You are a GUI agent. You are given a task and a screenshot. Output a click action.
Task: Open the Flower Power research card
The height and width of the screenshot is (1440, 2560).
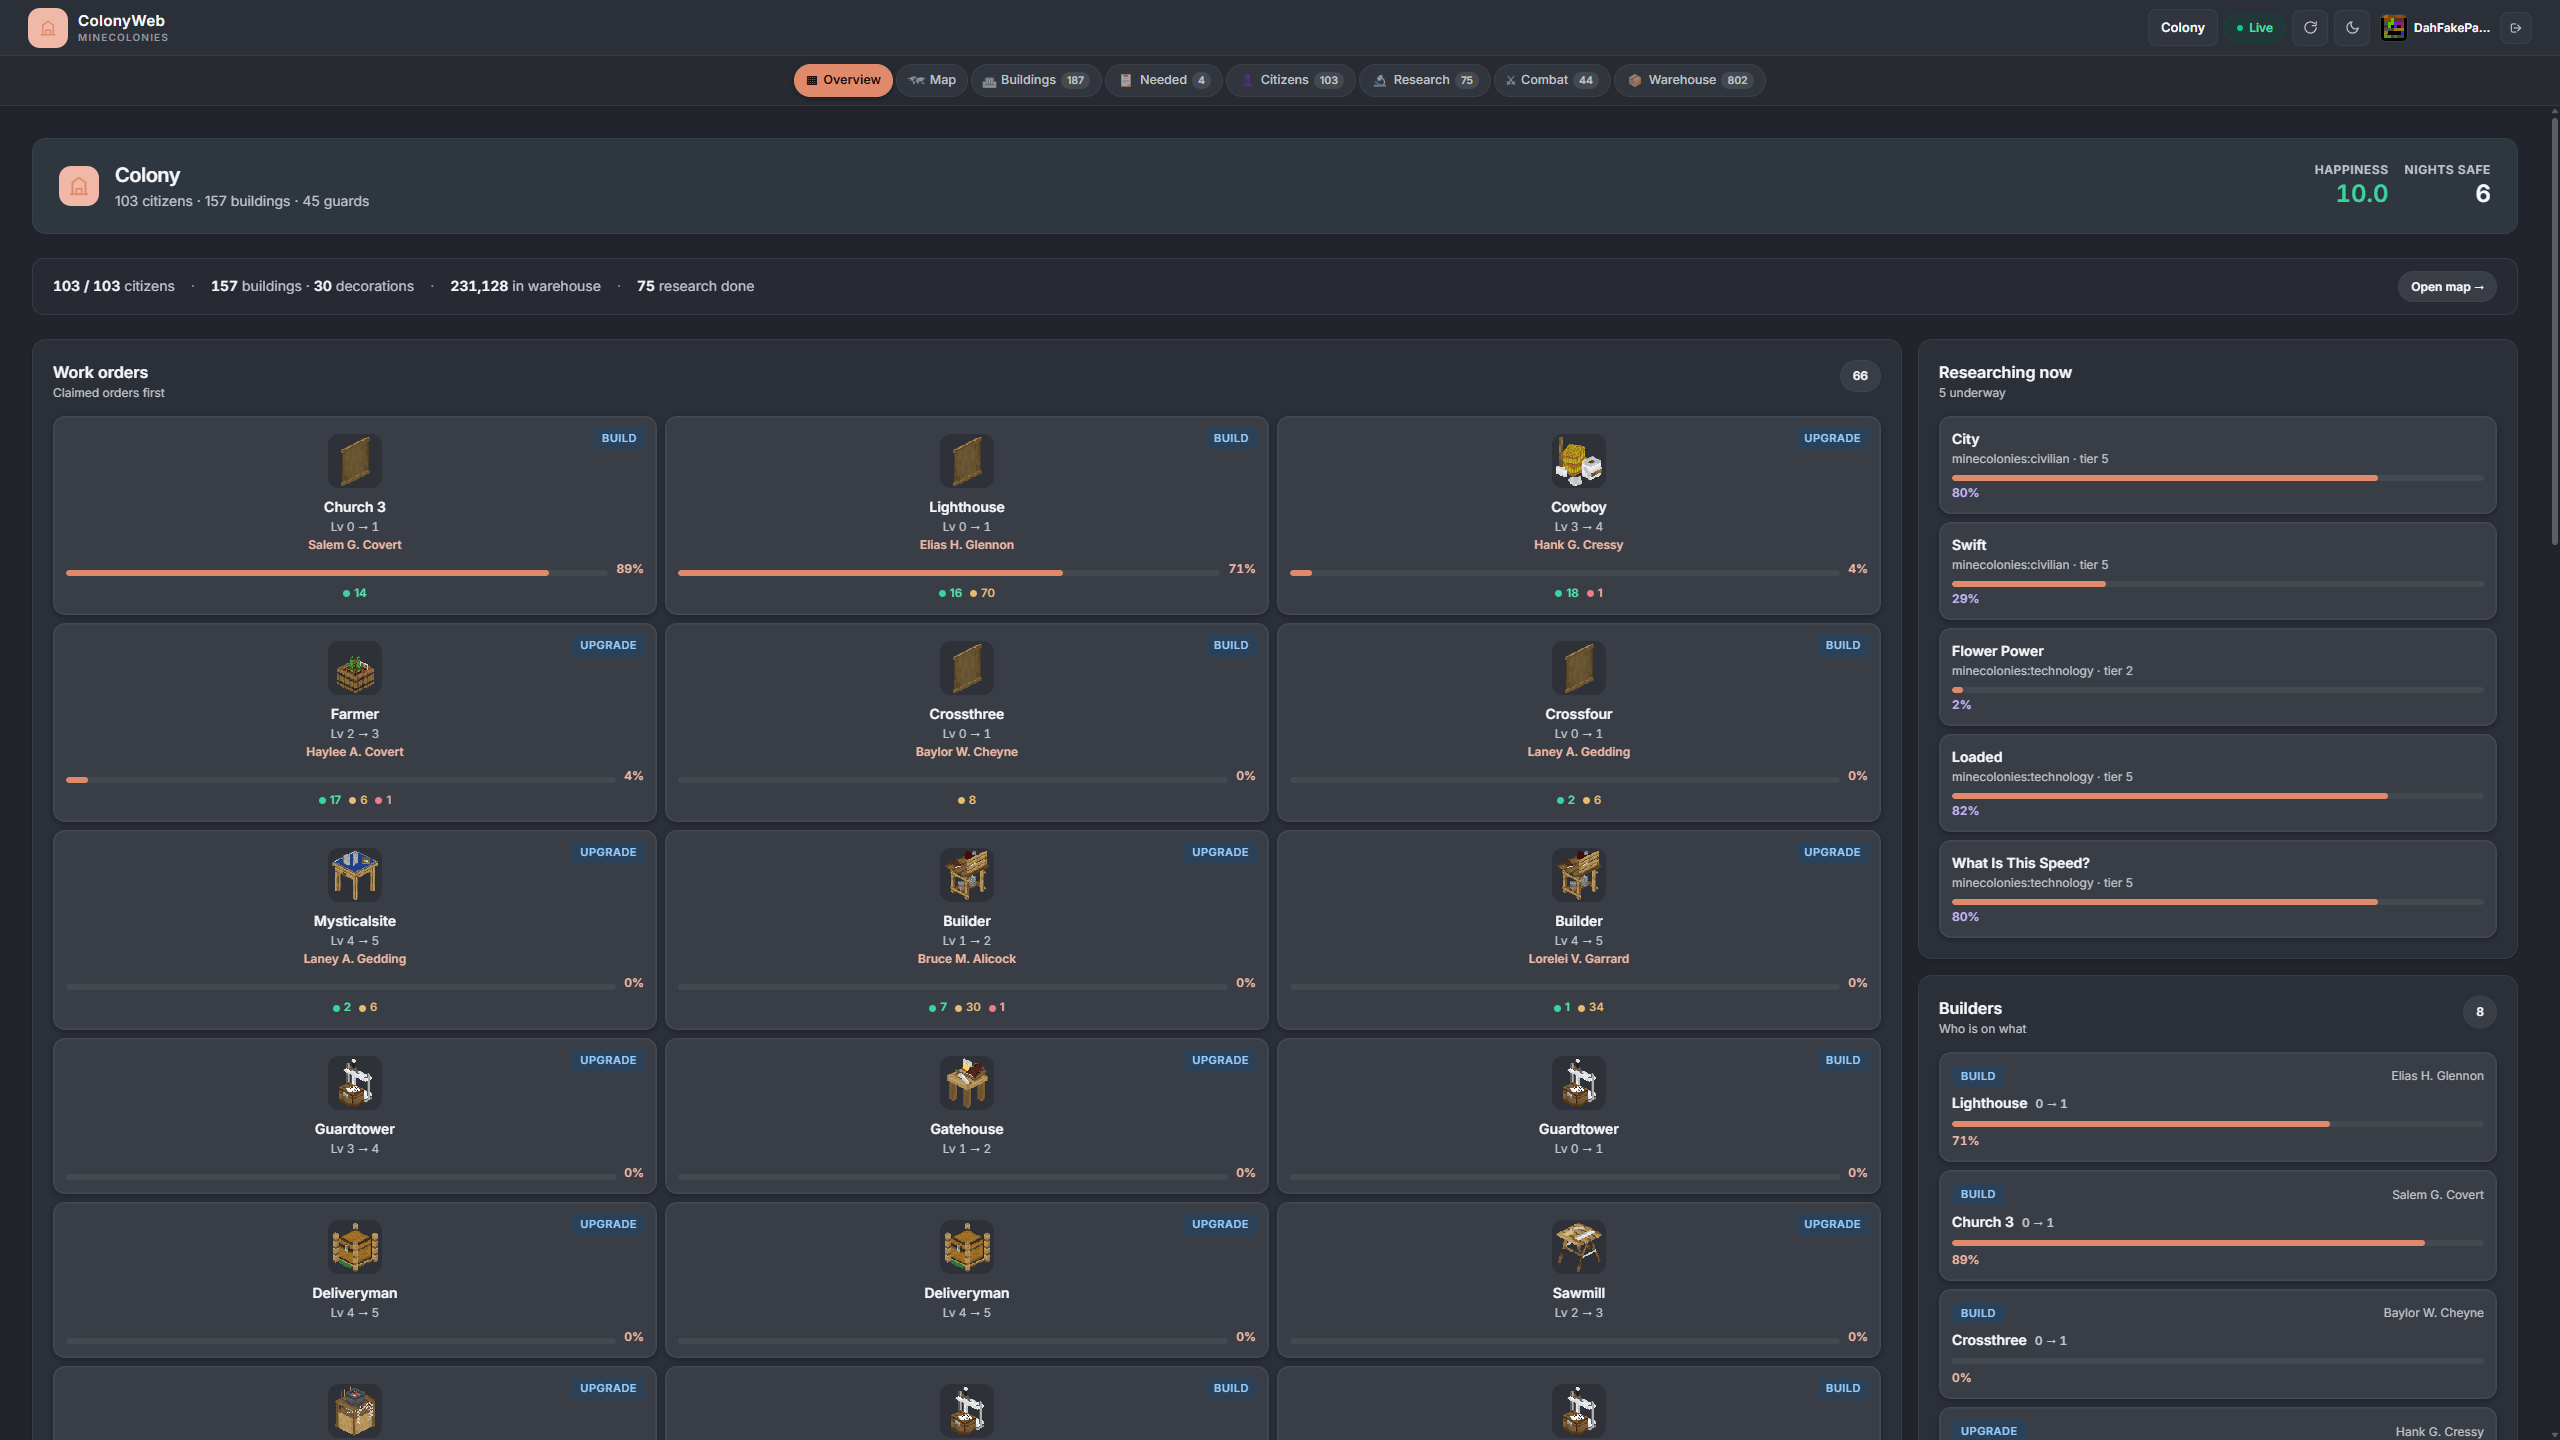tap(2217, 677)
